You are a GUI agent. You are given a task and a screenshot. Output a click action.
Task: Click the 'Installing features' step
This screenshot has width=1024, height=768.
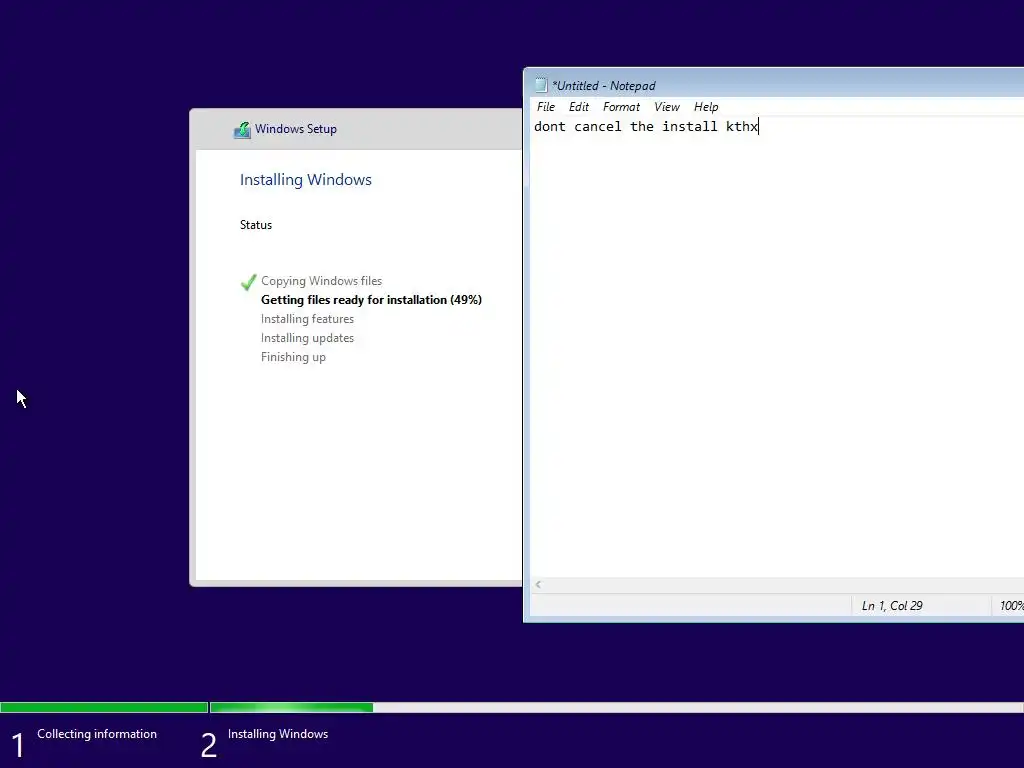[308, 319]
